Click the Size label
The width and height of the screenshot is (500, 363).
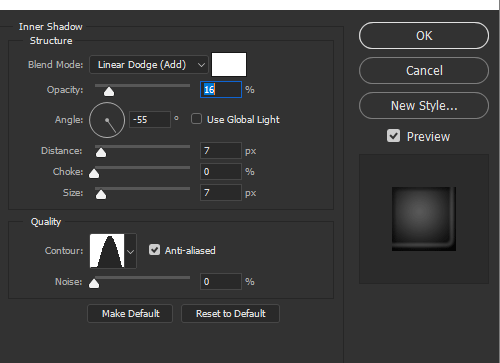pyautogui.click(x=73, y=193)
